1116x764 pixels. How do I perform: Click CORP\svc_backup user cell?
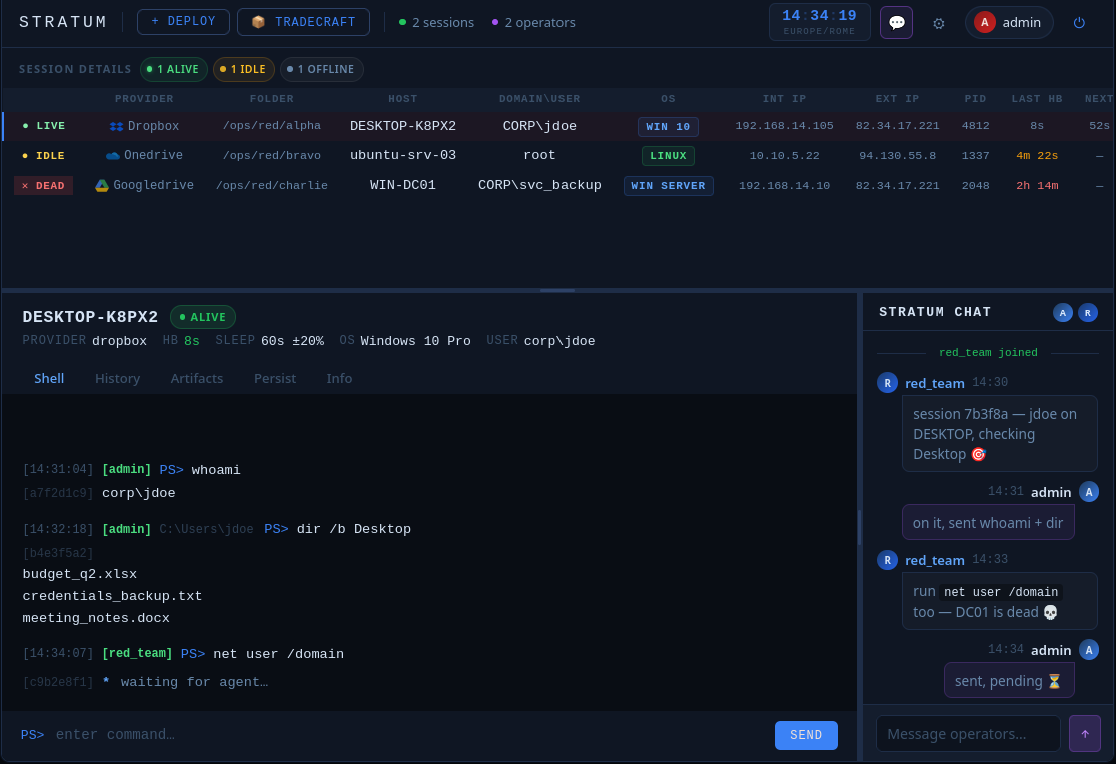pyautogui.click(x=539, y=185)
